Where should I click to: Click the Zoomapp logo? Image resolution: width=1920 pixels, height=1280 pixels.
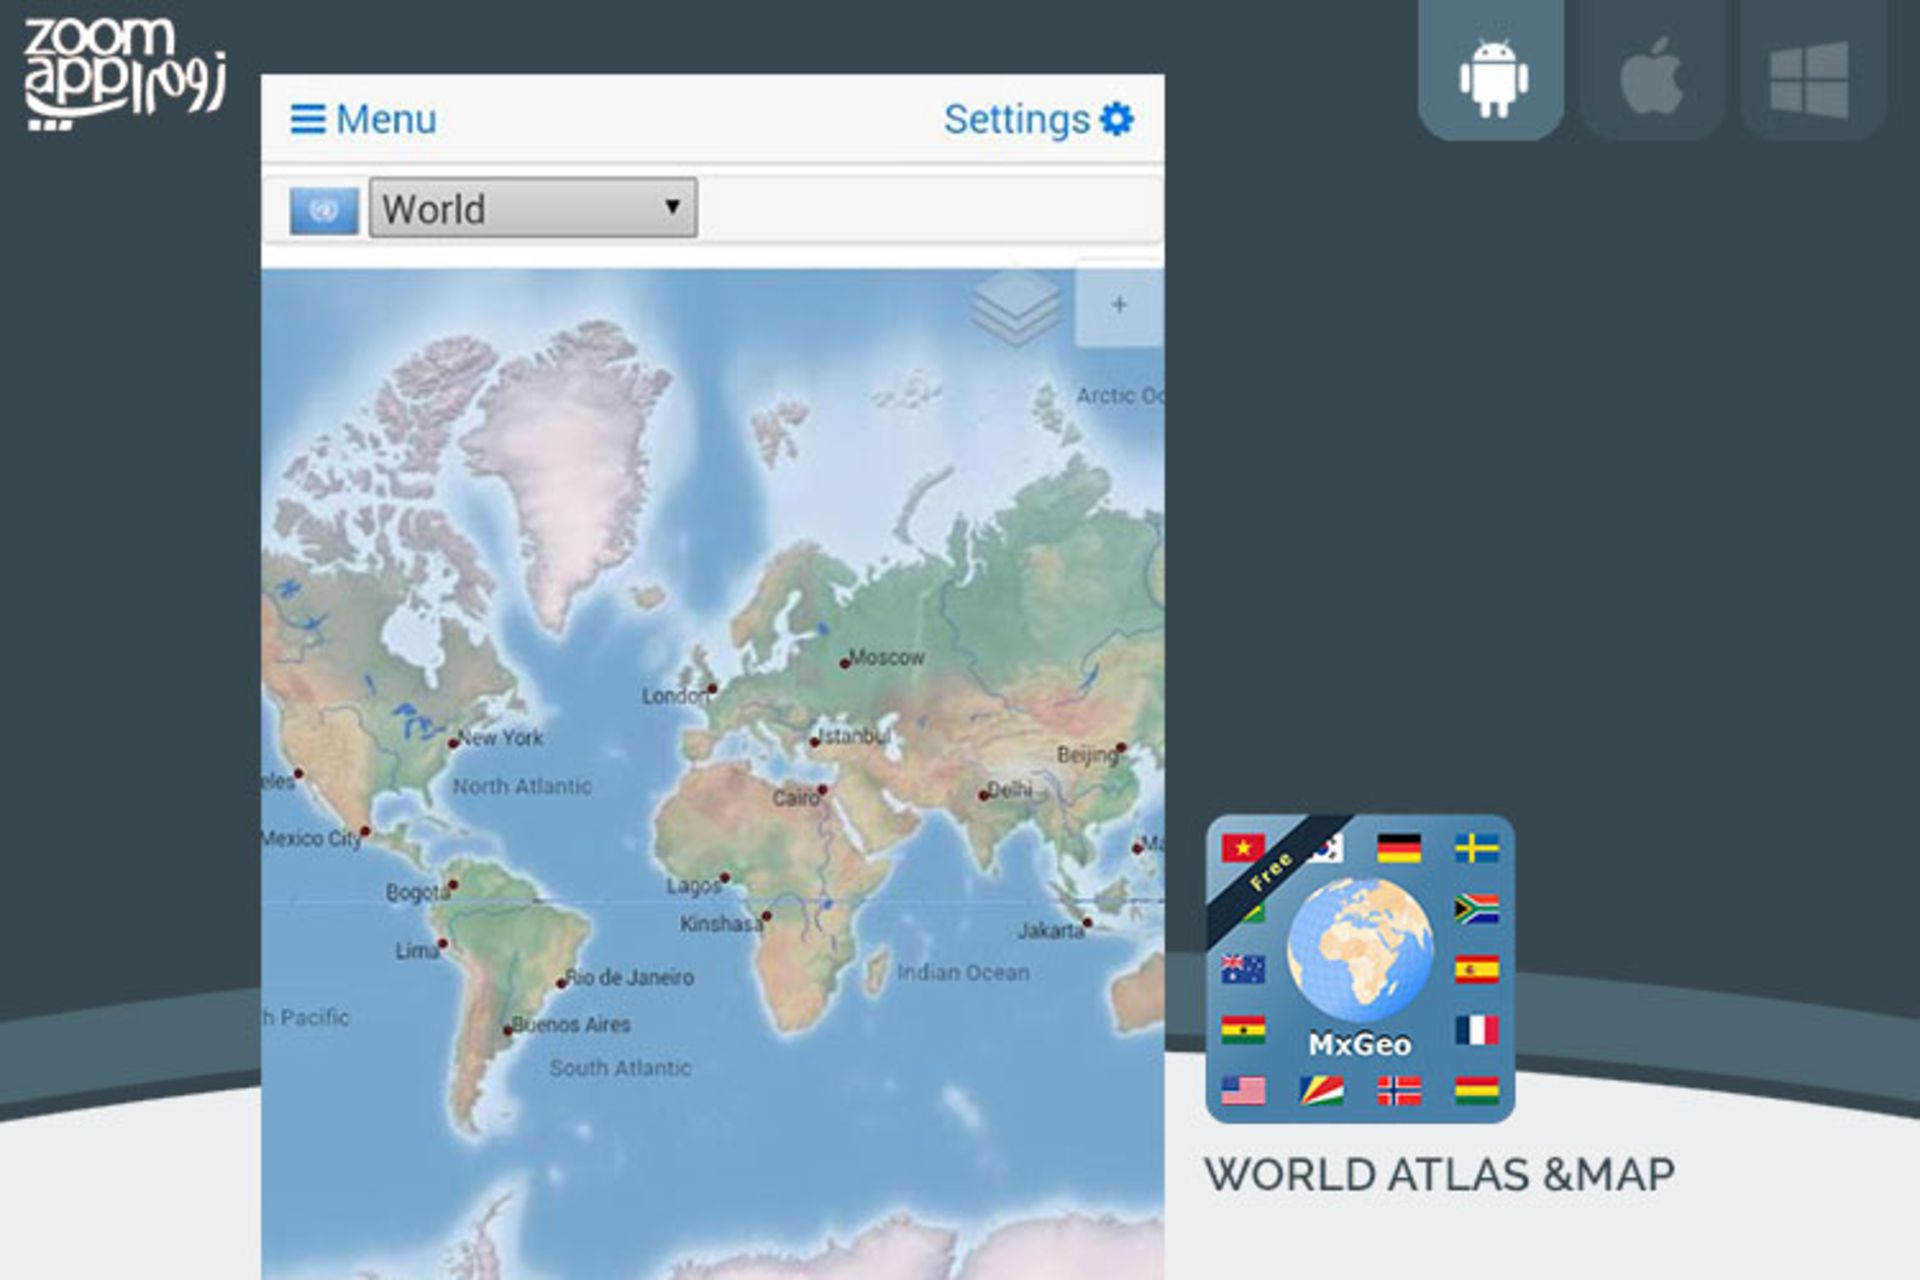(x=123, y=73)
